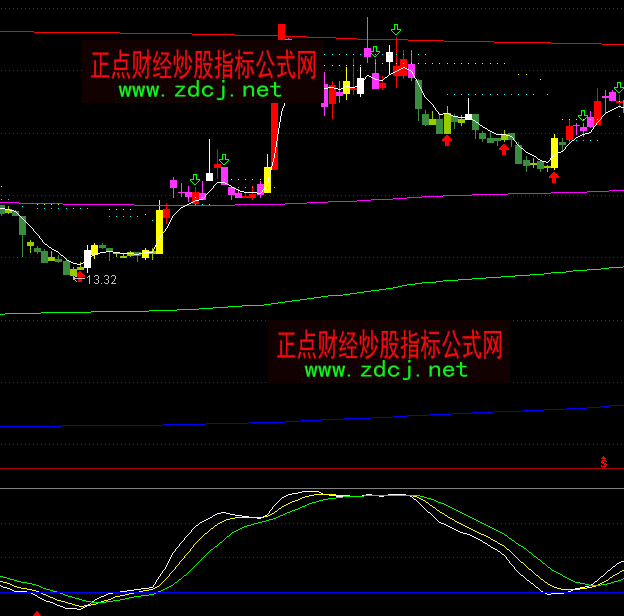Select the tall yellow candle left of the magenta line

tap(159, 230)
